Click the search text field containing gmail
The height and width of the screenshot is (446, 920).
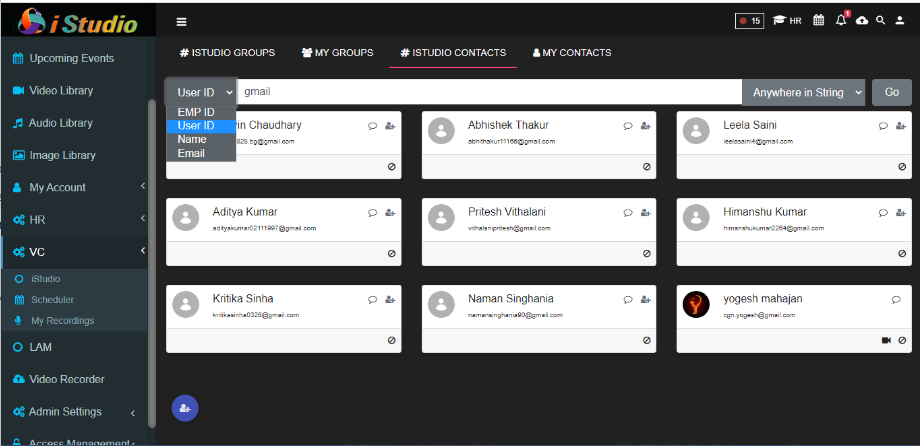490,92
